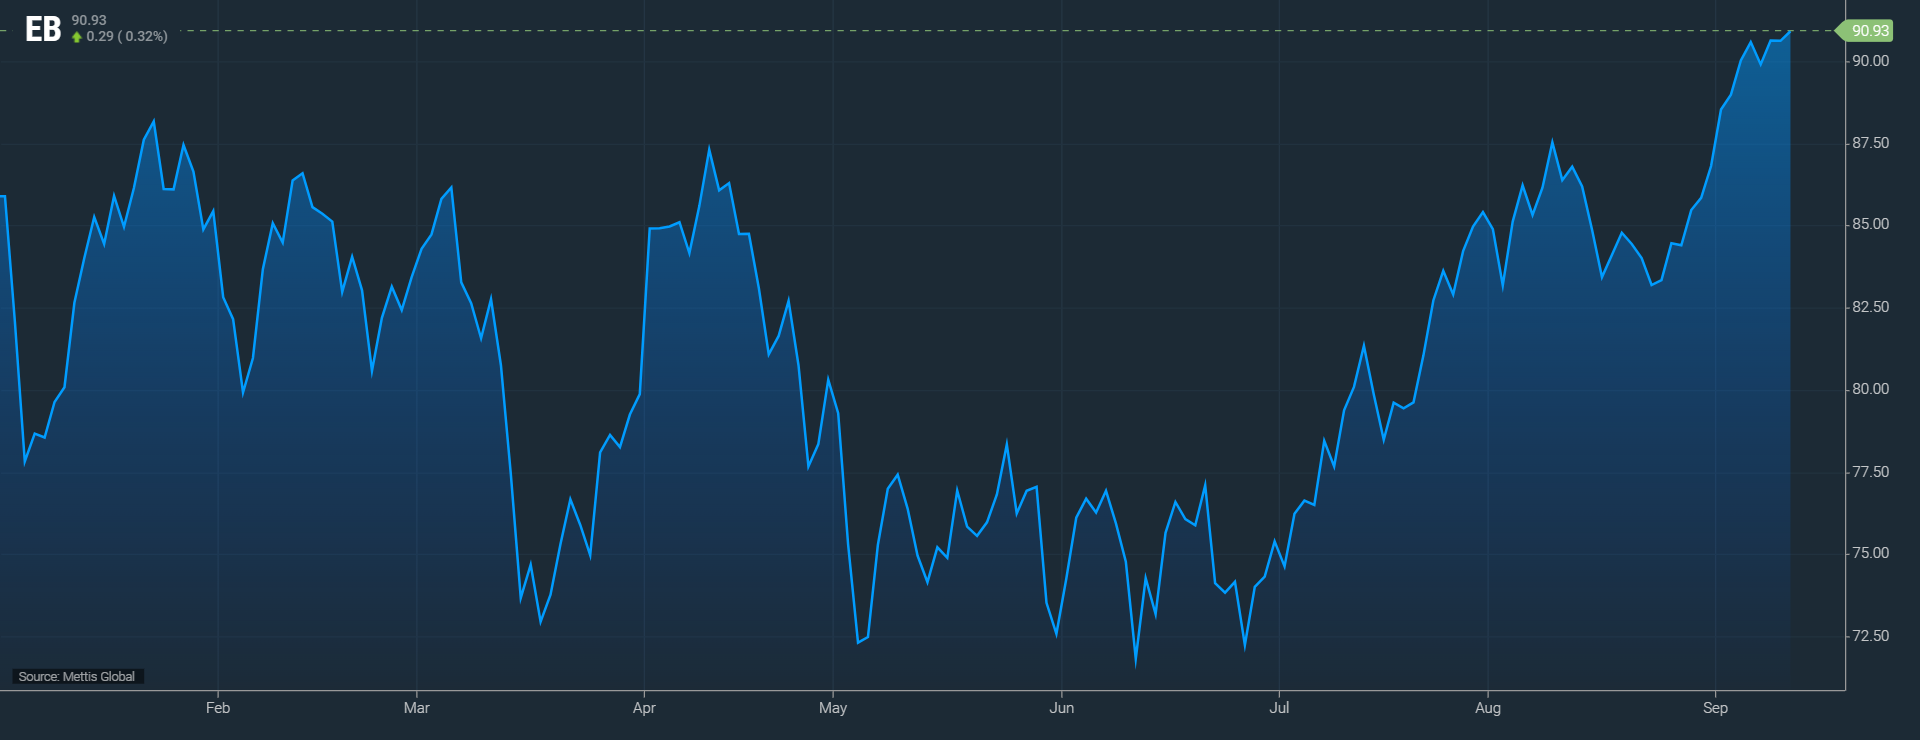The width and height of the screenshot is (1920, 740).
Task: Select the Apr label on the time axis
Action: pyautogui.click(x=644, y=708)
